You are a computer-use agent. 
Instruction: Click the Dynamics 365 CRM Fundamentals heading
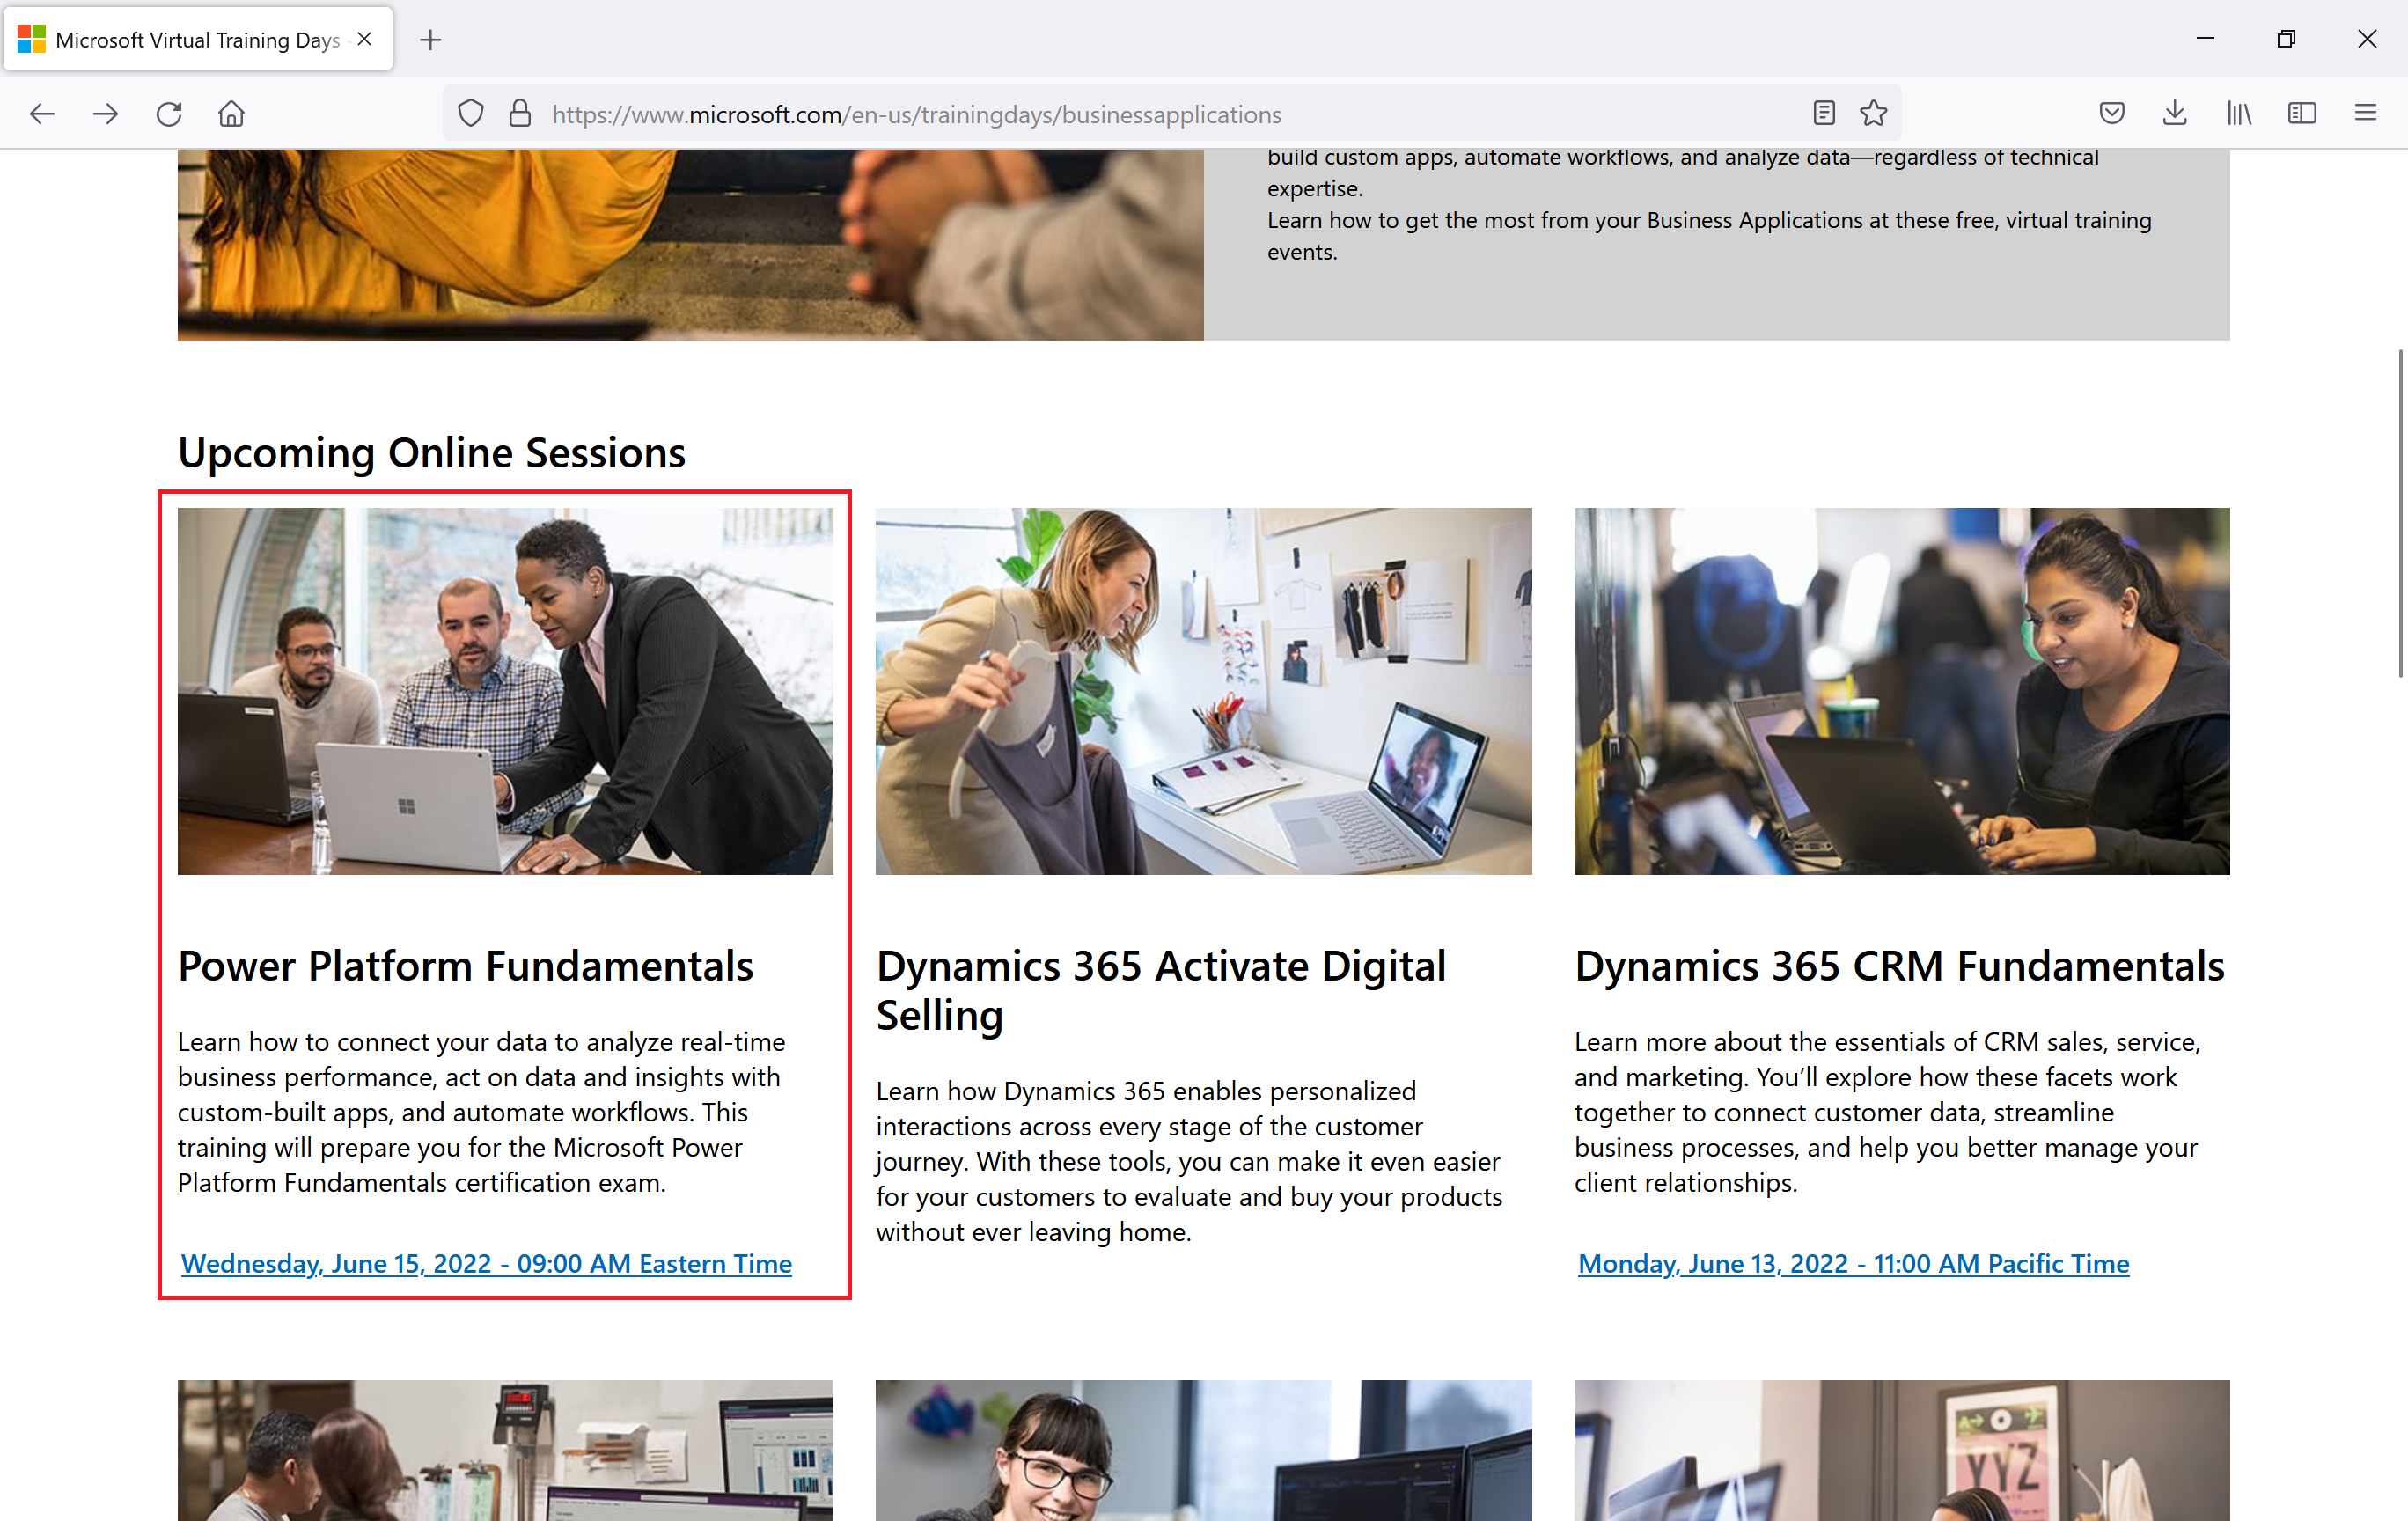click(x=1899, y=966)
